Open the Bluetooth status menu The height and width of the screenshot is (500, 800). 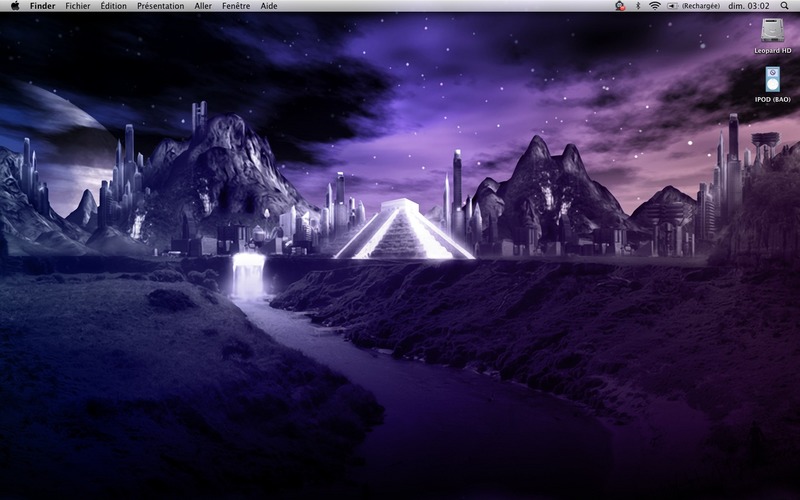638,6
